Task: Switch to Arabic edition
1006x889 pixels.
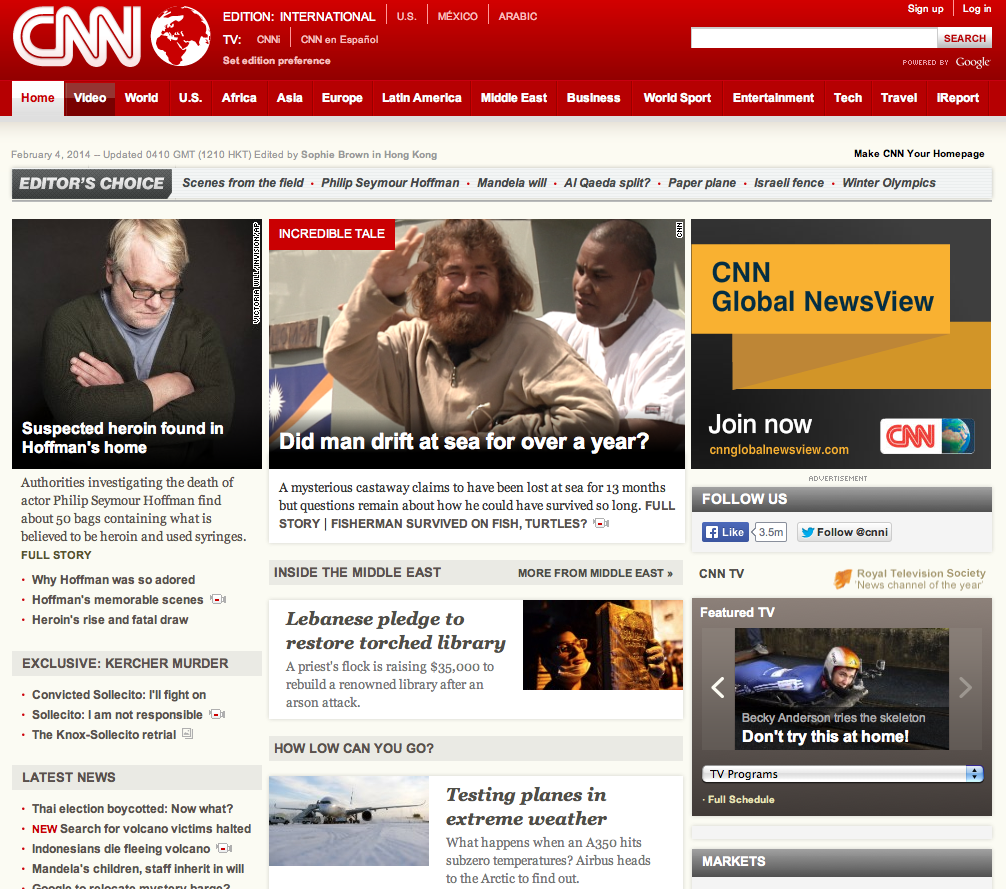Action: [518, 17]
